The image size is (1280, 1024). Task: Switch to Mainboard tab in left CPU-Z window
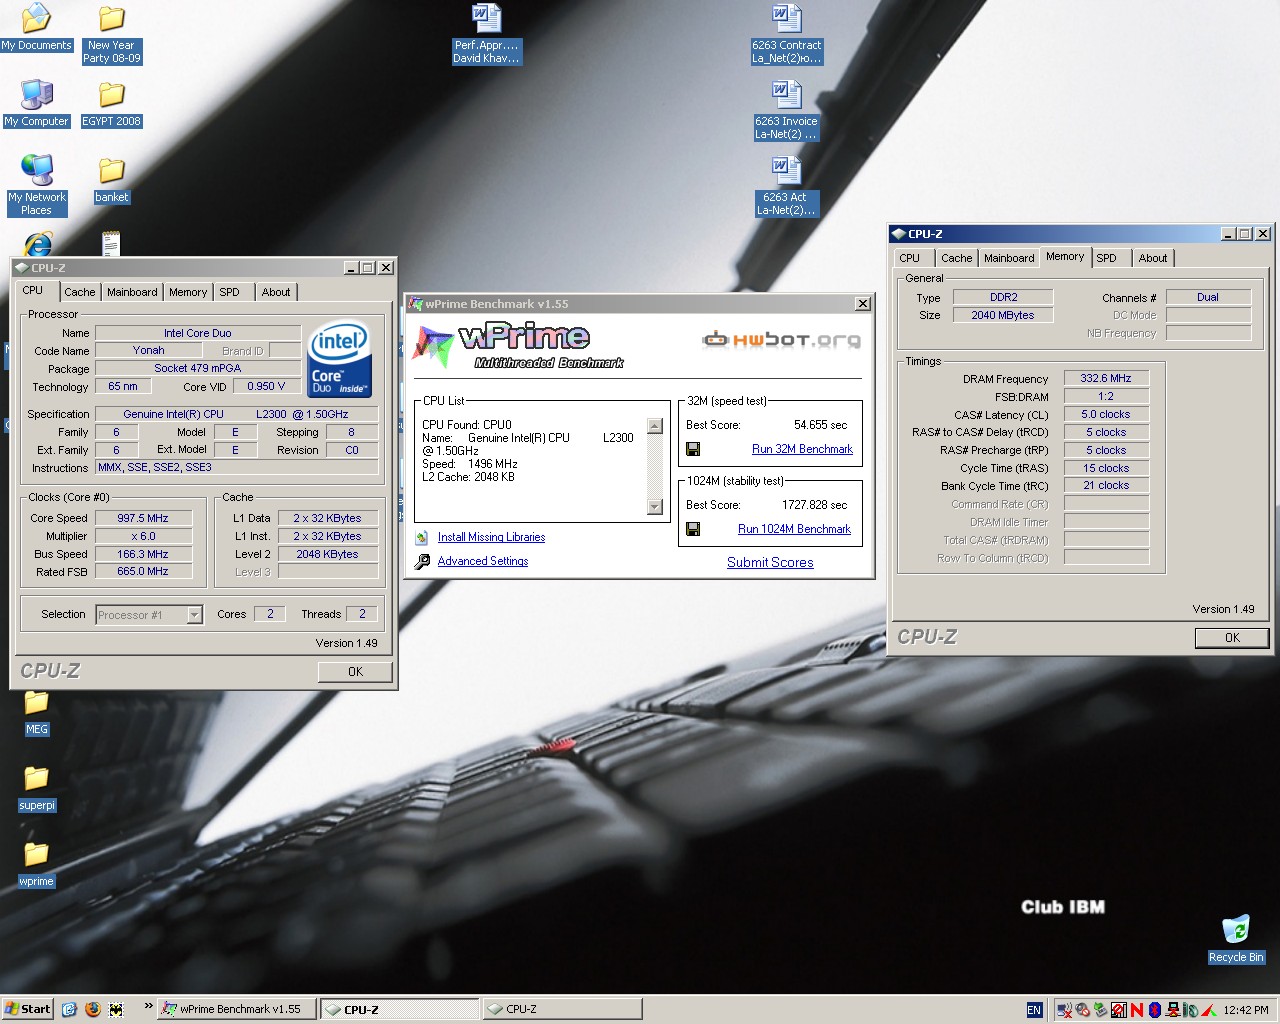pyautogui.click(x=132, y=292)
